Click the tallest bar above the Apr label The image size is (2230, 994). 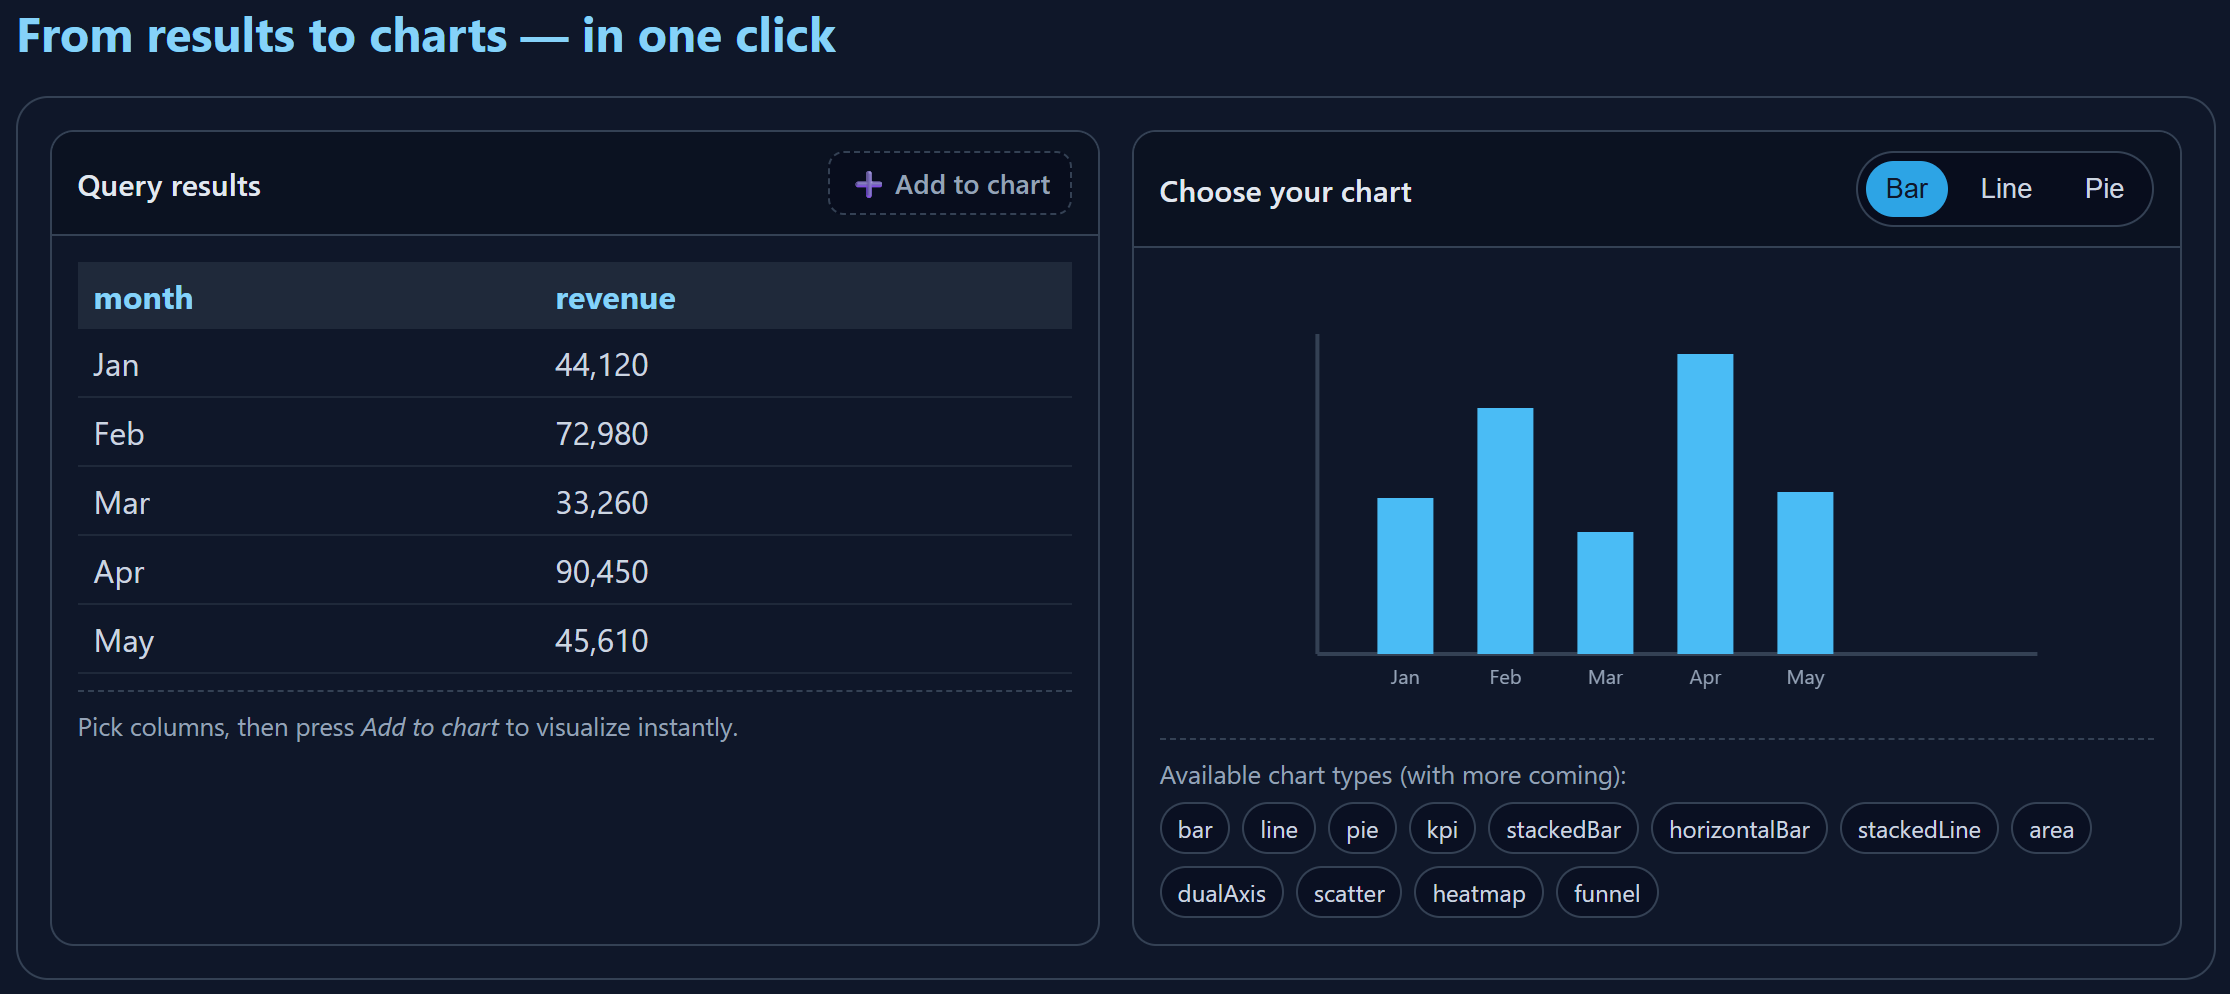(x=1704, y=500)
